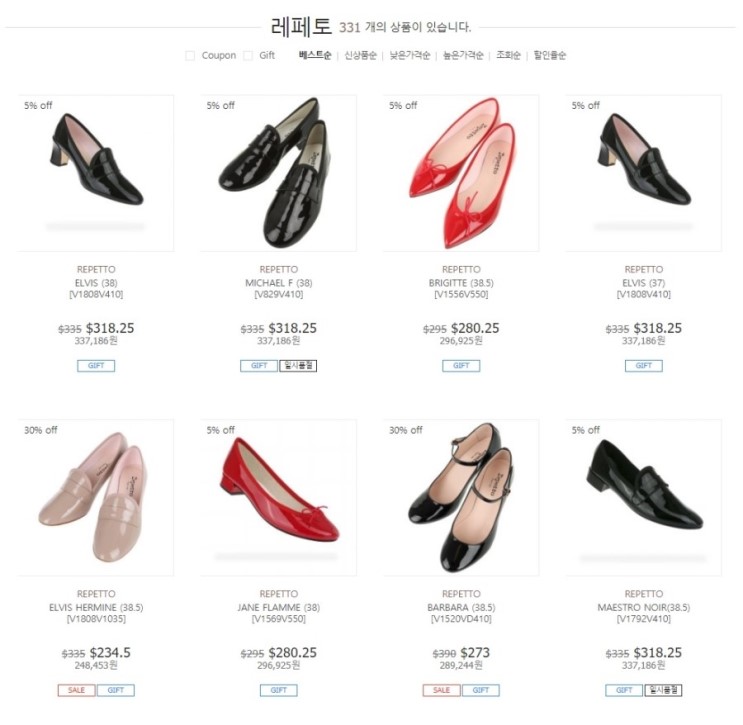The width and height of the screenshot is (743, 725).
Task: Click the 일시품절 badge under MICHAEL F
Action: [298, 366]
